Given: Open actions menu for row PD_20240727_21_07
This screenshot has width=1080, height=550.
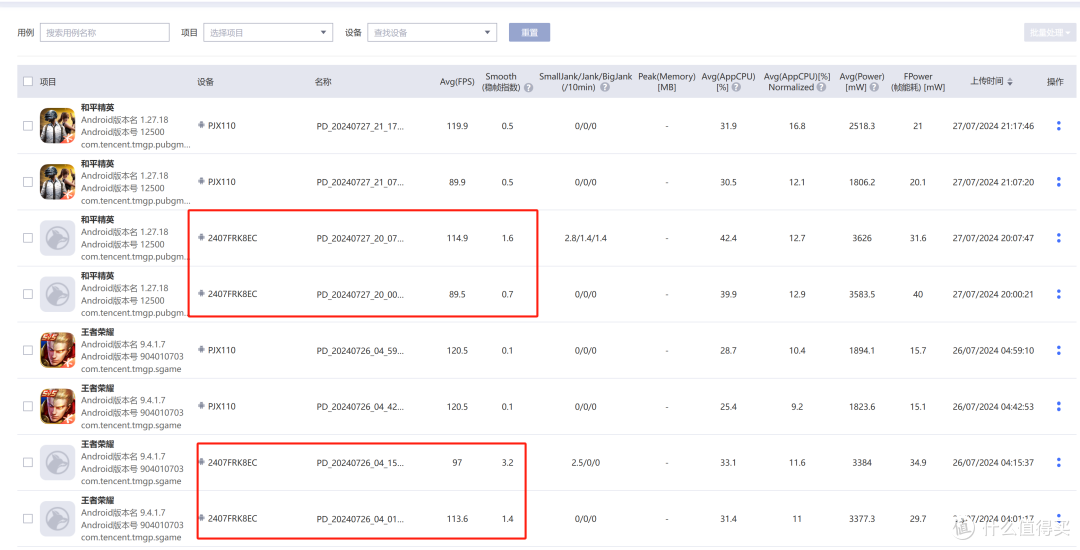Looking at the screenshot, I should pos(1058,182).
